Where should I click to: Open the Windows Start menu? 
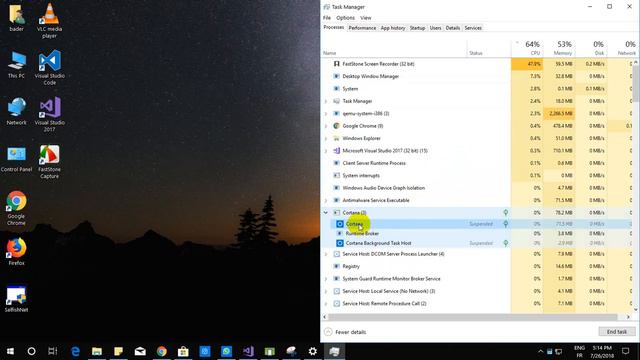pyautogui.click(x=10, y=351)
